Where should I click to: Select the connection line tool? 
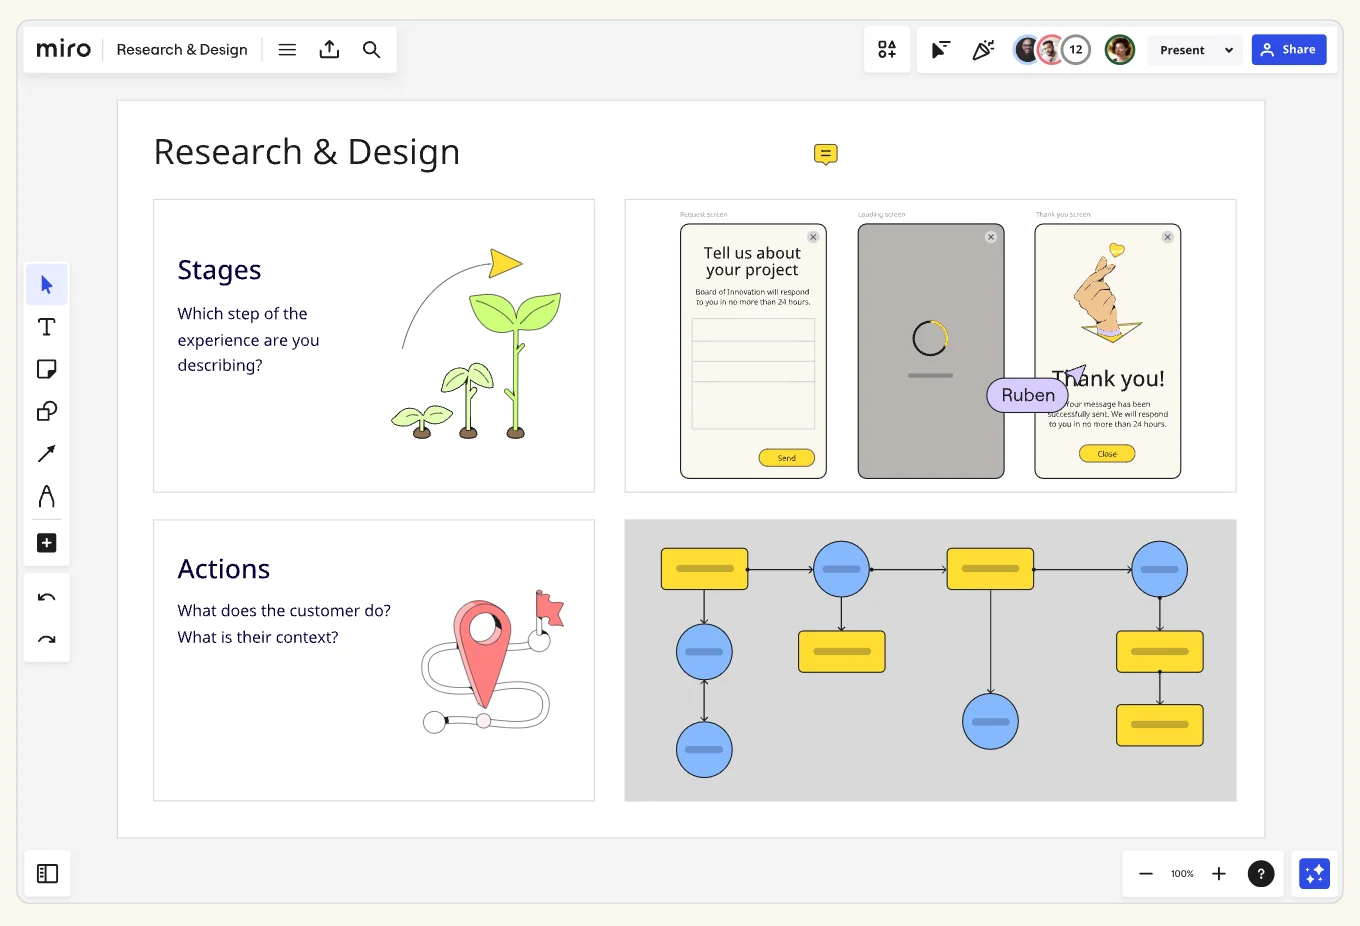pos(46,453)
